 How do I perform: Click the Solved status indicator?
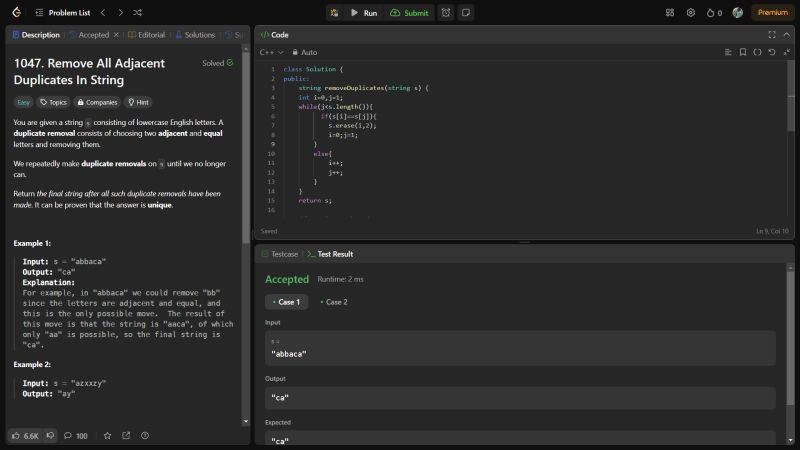(x=218, y=63)
